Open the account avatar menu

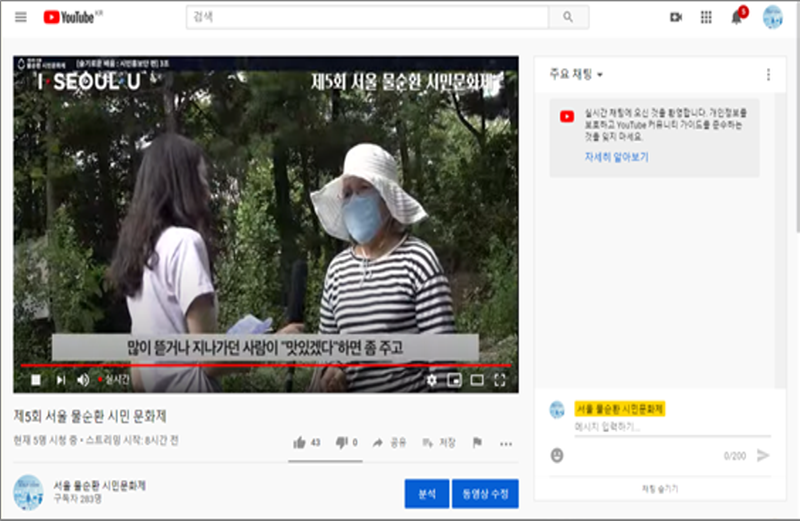point(772,17)
